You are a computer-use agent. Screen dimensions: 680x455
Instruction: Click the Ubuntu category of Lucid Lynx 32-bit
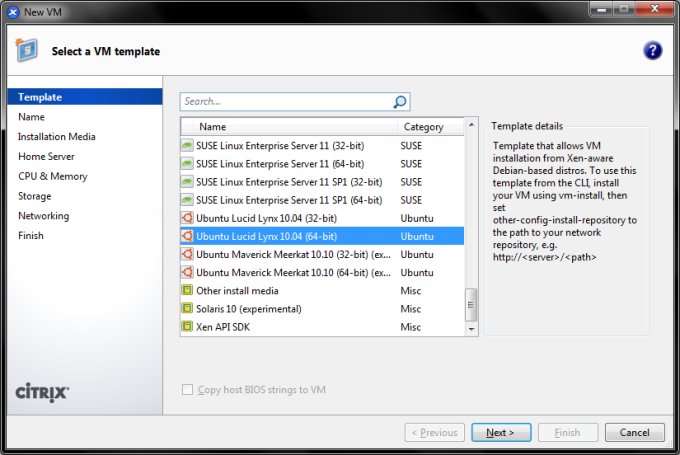pos(417,218)
